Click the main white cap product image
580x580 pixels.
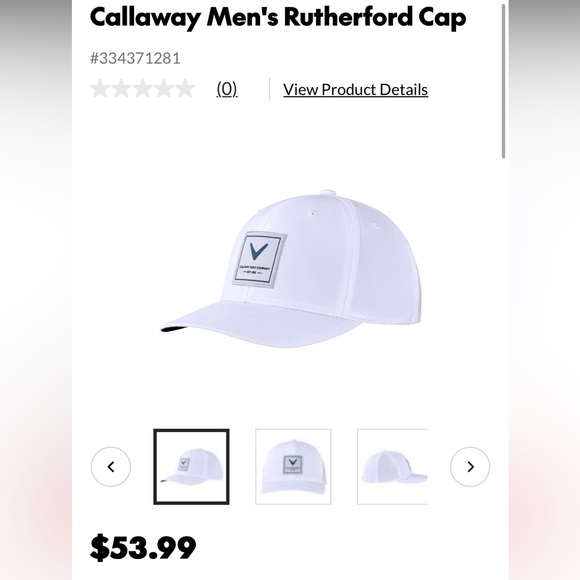tap(291, 269)
